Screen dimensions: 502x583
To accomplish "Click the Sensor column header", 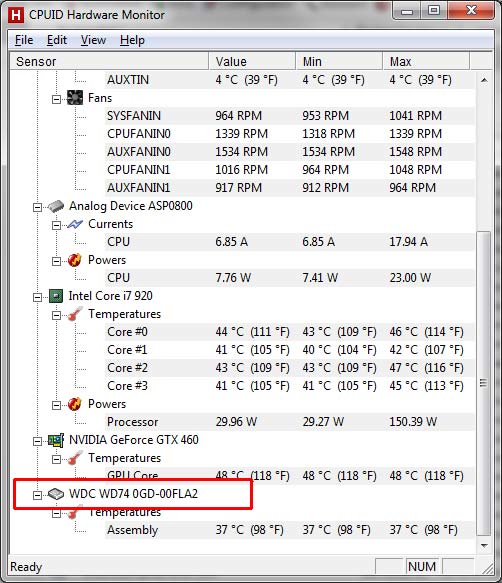I will [x=109, y=61].
